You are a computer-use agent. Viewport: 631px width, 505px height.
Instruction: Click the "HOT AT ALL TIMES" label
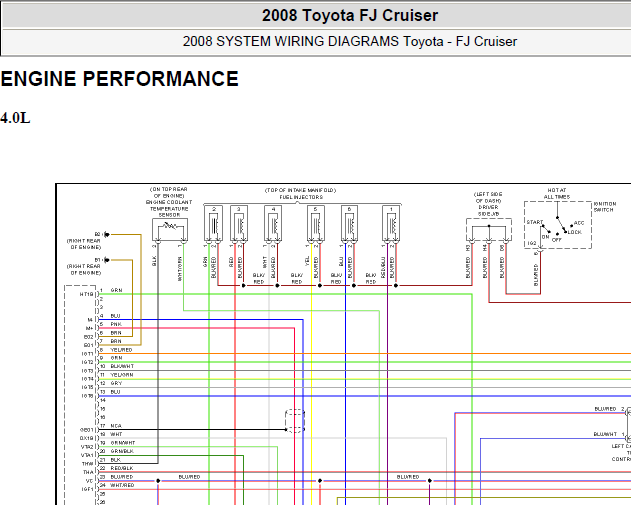click(557, 193)
